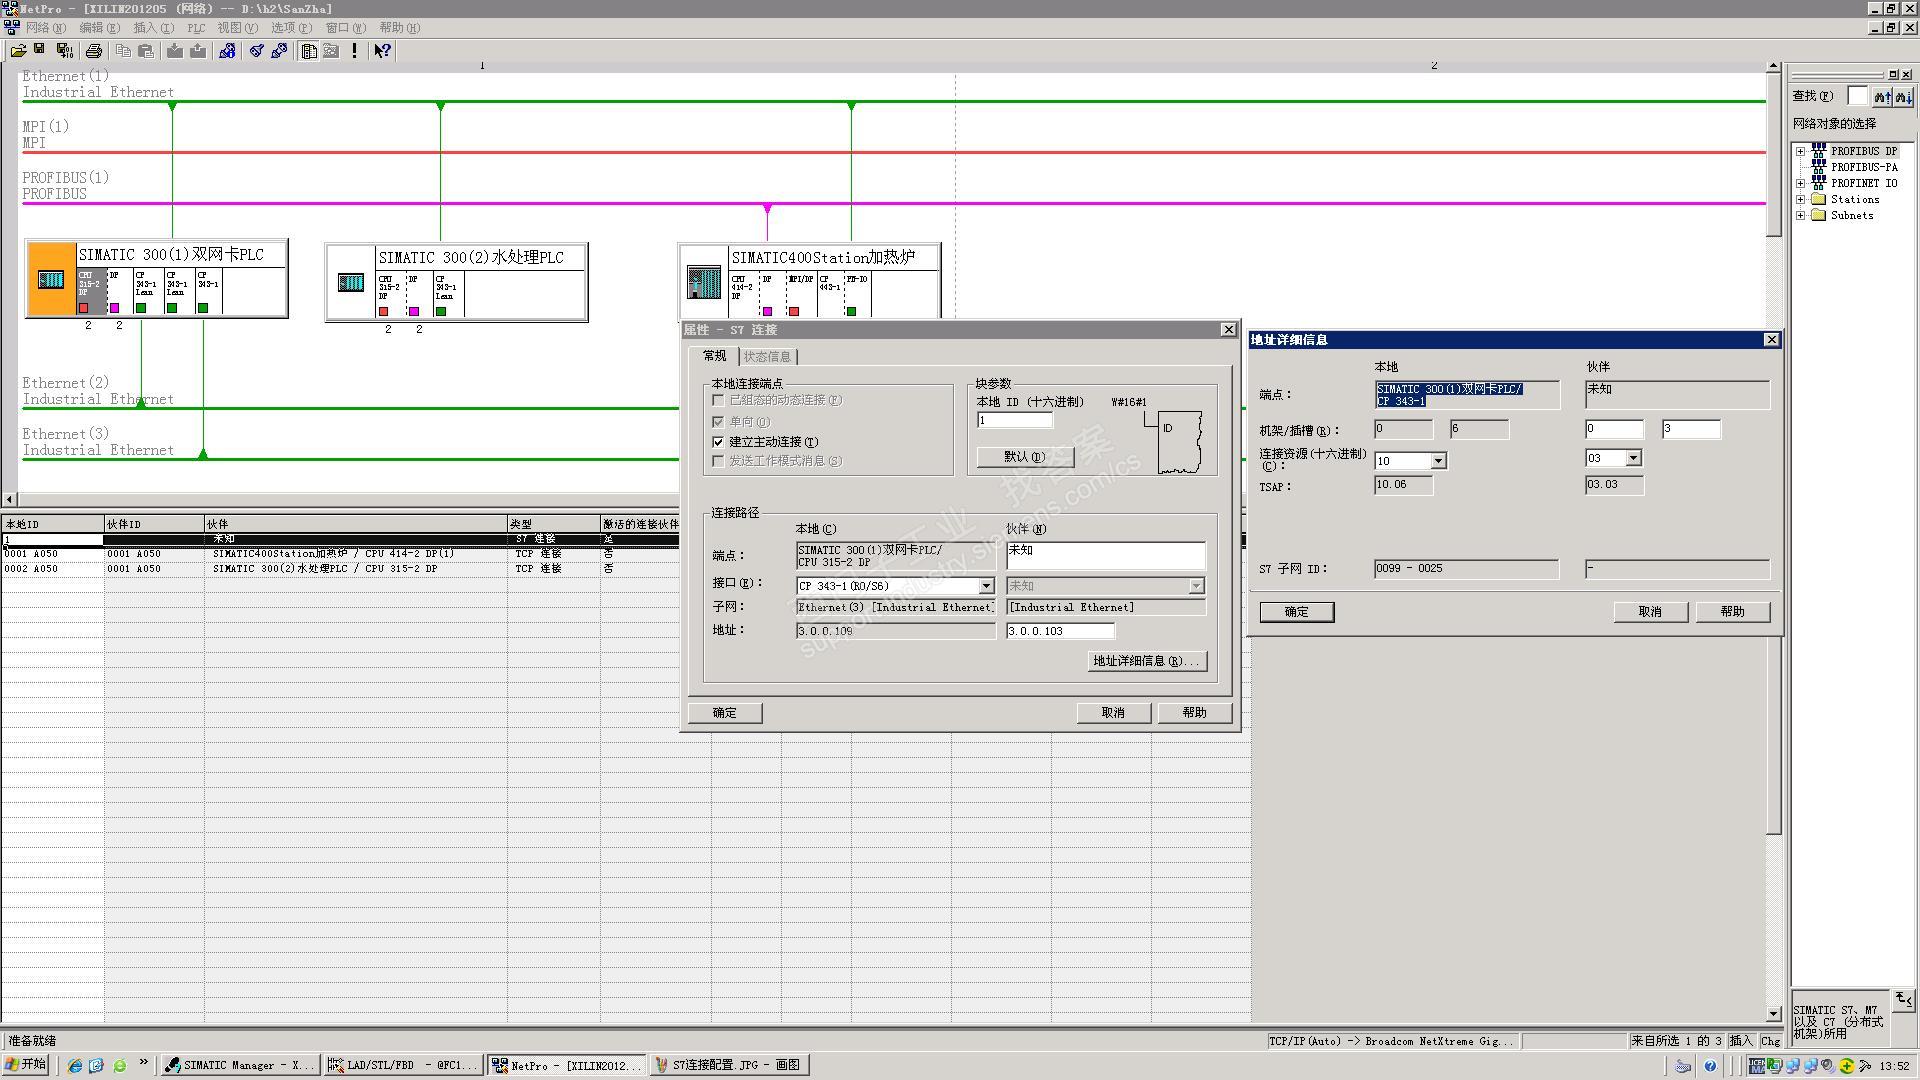Toggle the 建立主动连接 checkbox

[x=718, y=441]
